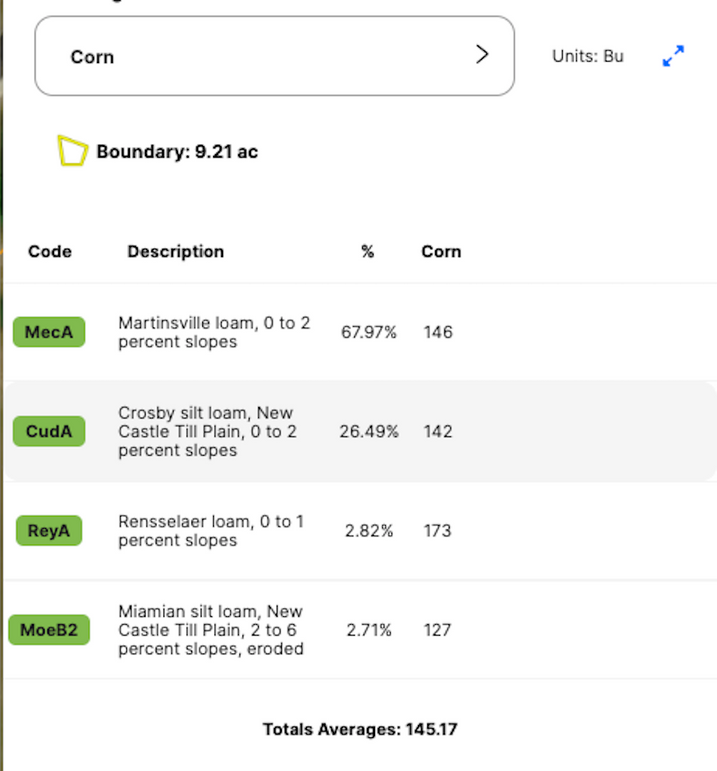Open the Corn crop selector chevron
The image size is (717, 771).
[x=482, y=55]
